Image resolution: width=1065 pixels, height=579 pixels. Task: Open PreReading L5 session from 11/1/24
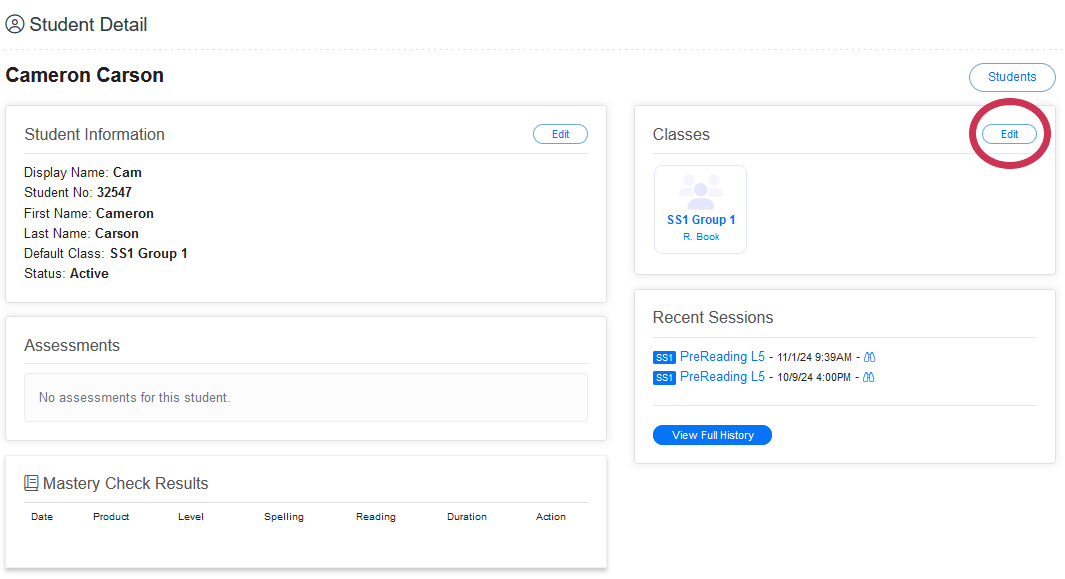pos(722,356)
